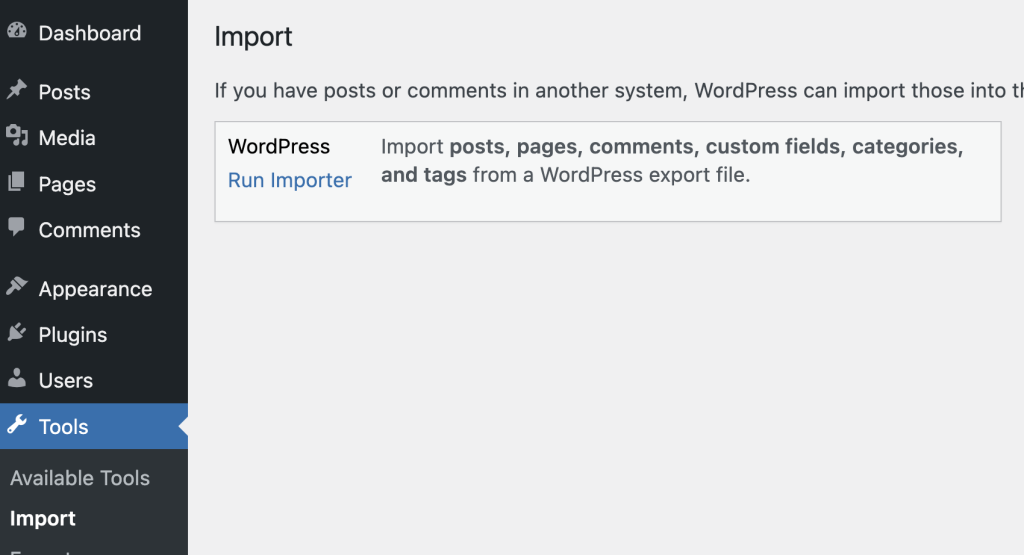This screenshot has width=1024, height=555.
Task: Select Pages in the sidebar
Action: (x=67, y=184)
